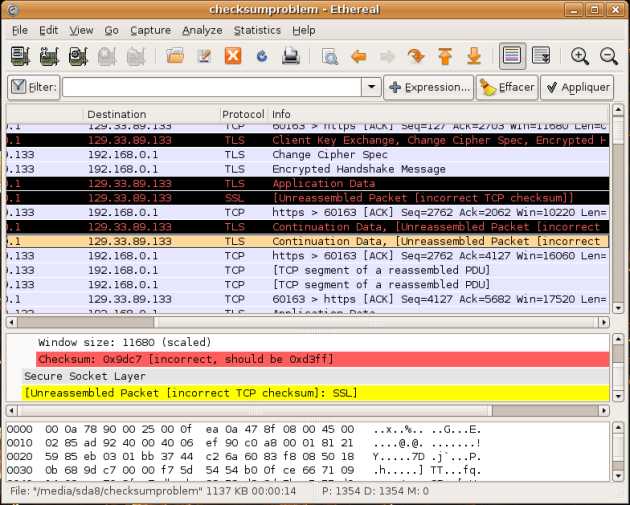Click the Effacer button

[x=507, y=88]
